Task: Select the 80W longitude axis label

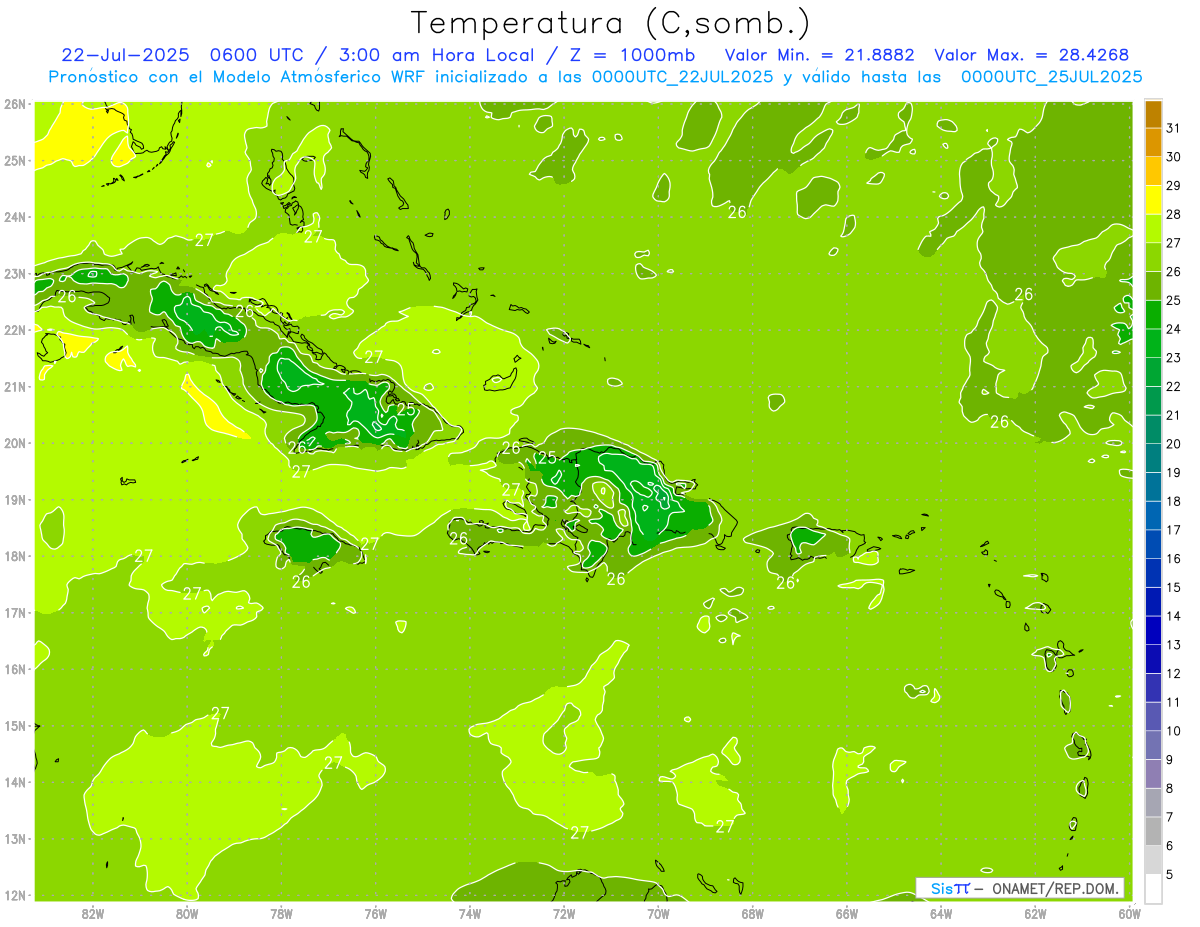Action: coord(187,913)
